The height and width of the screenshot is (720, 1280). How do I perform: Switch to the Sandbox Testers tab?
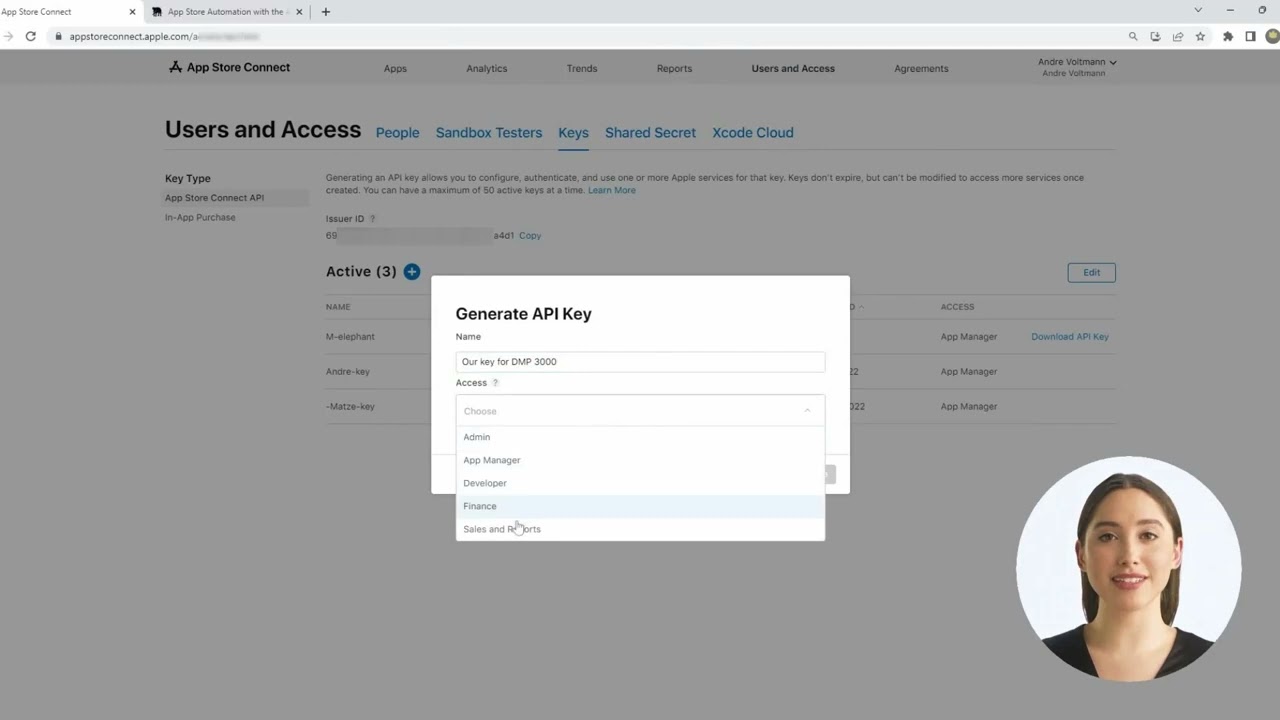(489, 132)
